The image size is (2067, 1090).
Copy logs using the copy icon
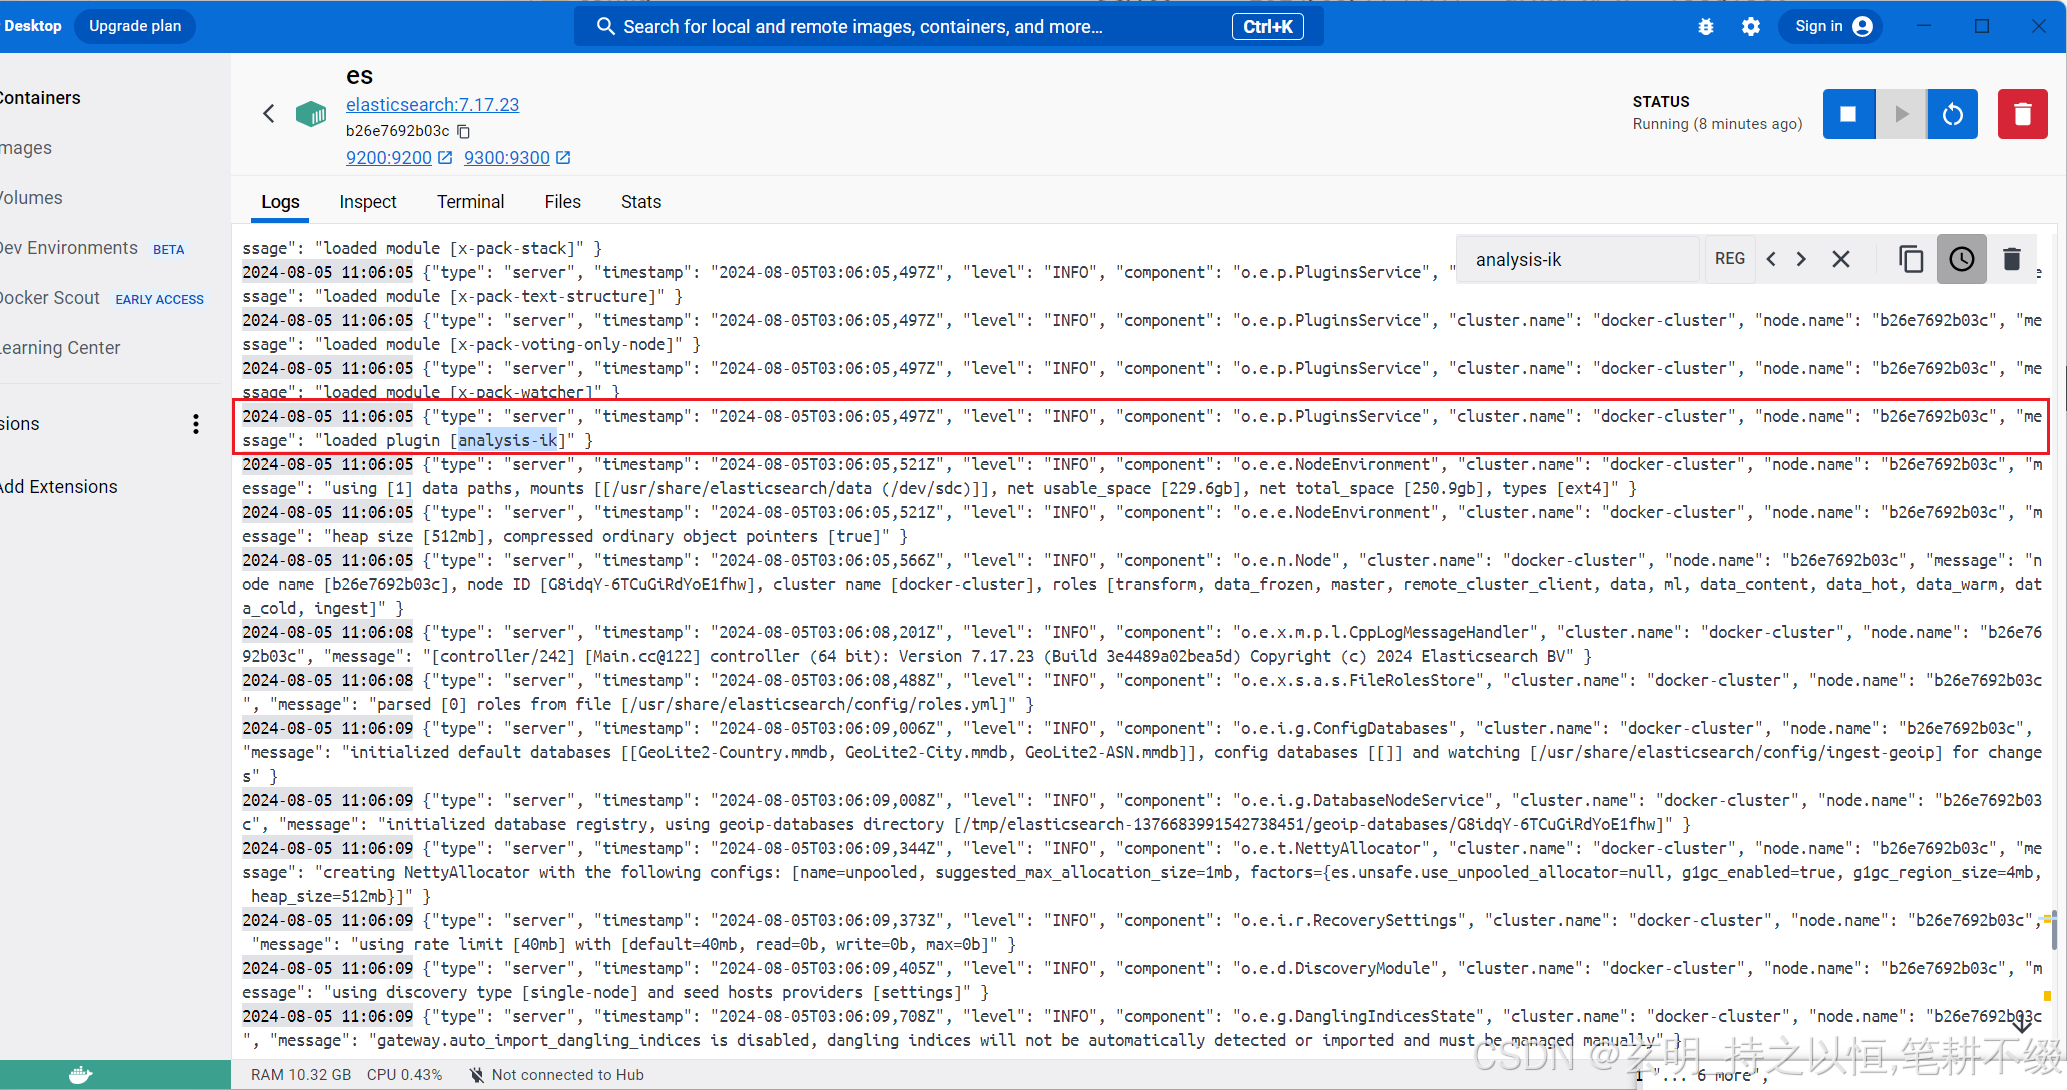point(1912,258)
